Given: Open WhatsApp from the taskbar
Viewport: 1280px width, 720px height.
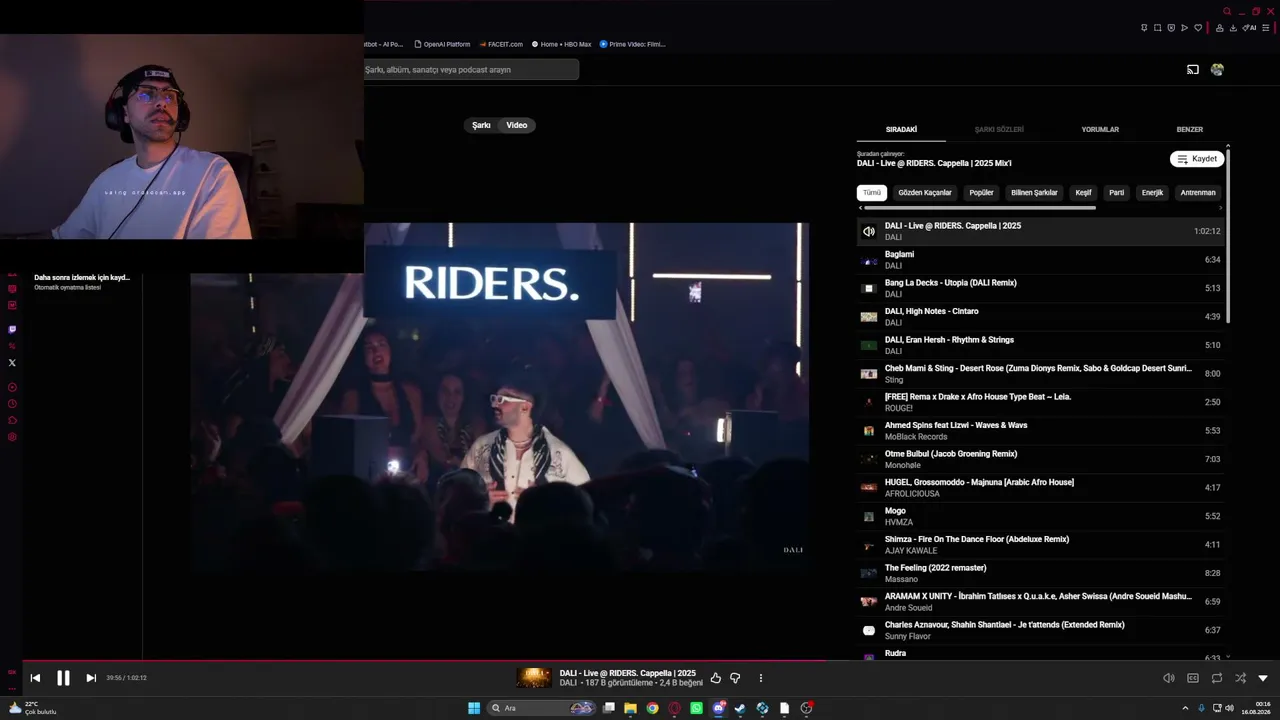Looking at the screenshot, I should [697, 708].
